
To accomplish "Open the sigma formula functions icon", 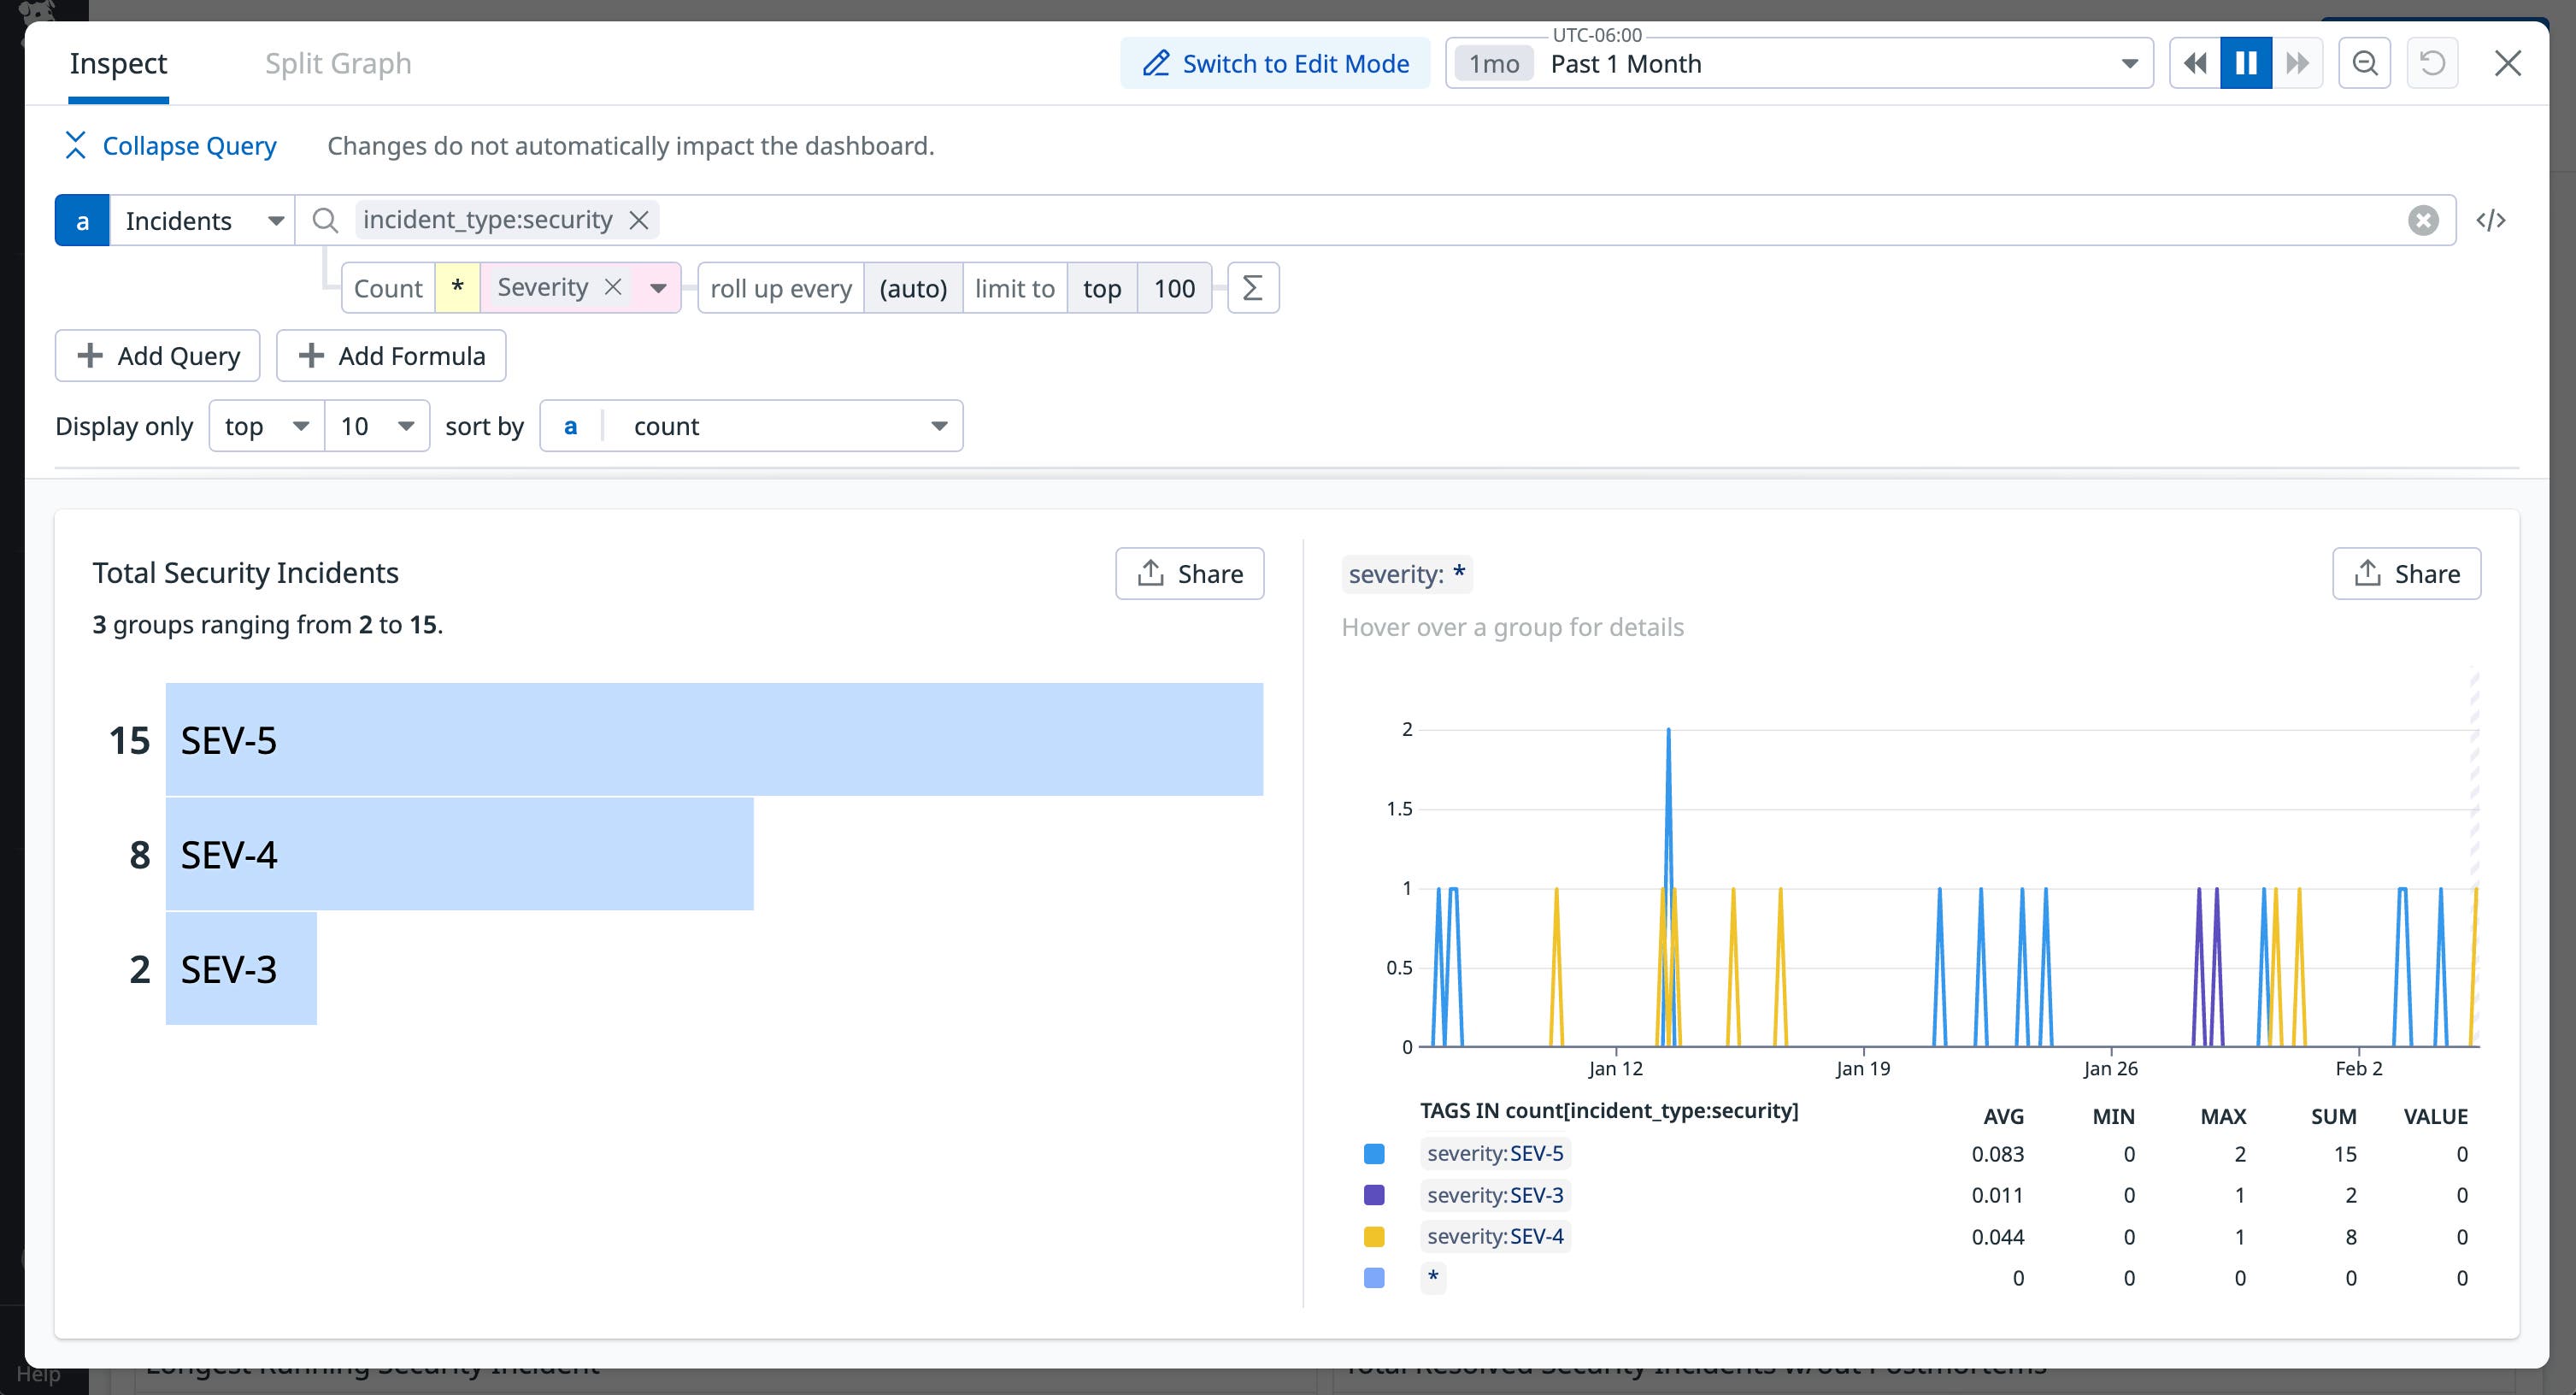I will (x=1252, y=287).
